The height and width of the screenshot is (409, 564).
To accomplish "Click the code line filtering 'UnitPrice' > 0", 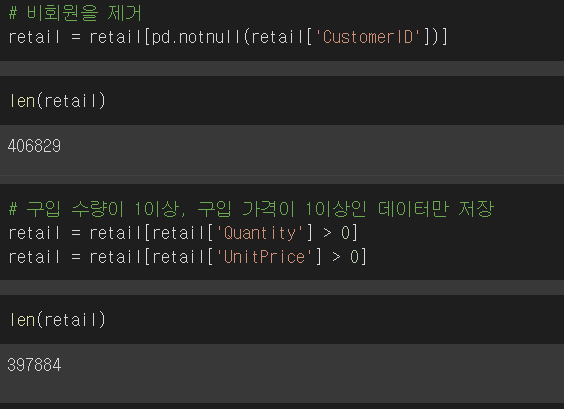I will coord(187,257).
